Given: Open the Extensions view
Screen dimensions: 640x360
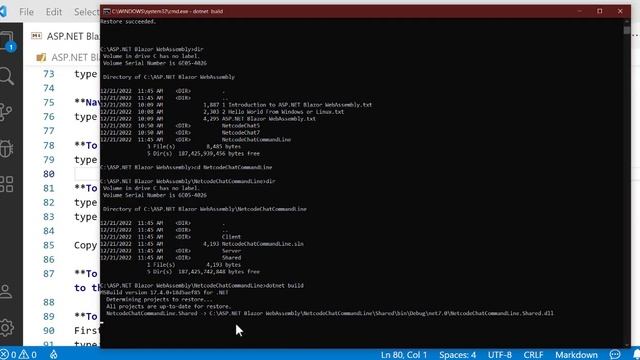Looking at the screenshot, I should 6,184.
